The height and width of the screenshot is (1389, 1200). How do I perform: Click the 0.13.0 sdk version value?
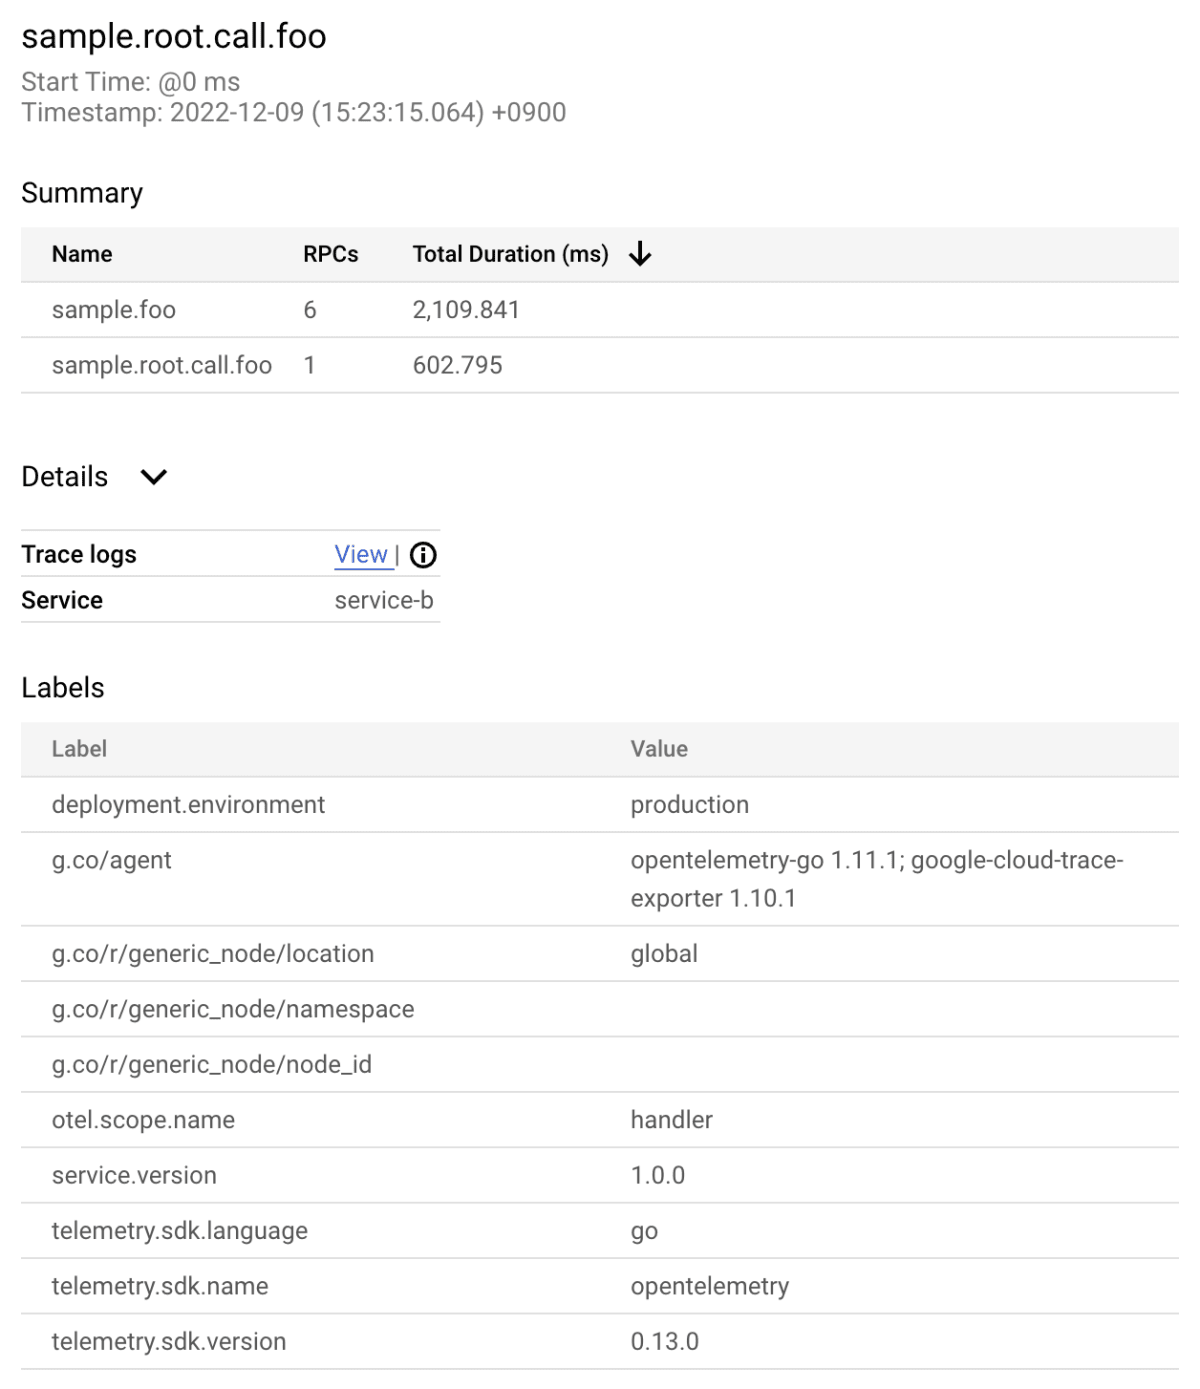pos(665,1342)
